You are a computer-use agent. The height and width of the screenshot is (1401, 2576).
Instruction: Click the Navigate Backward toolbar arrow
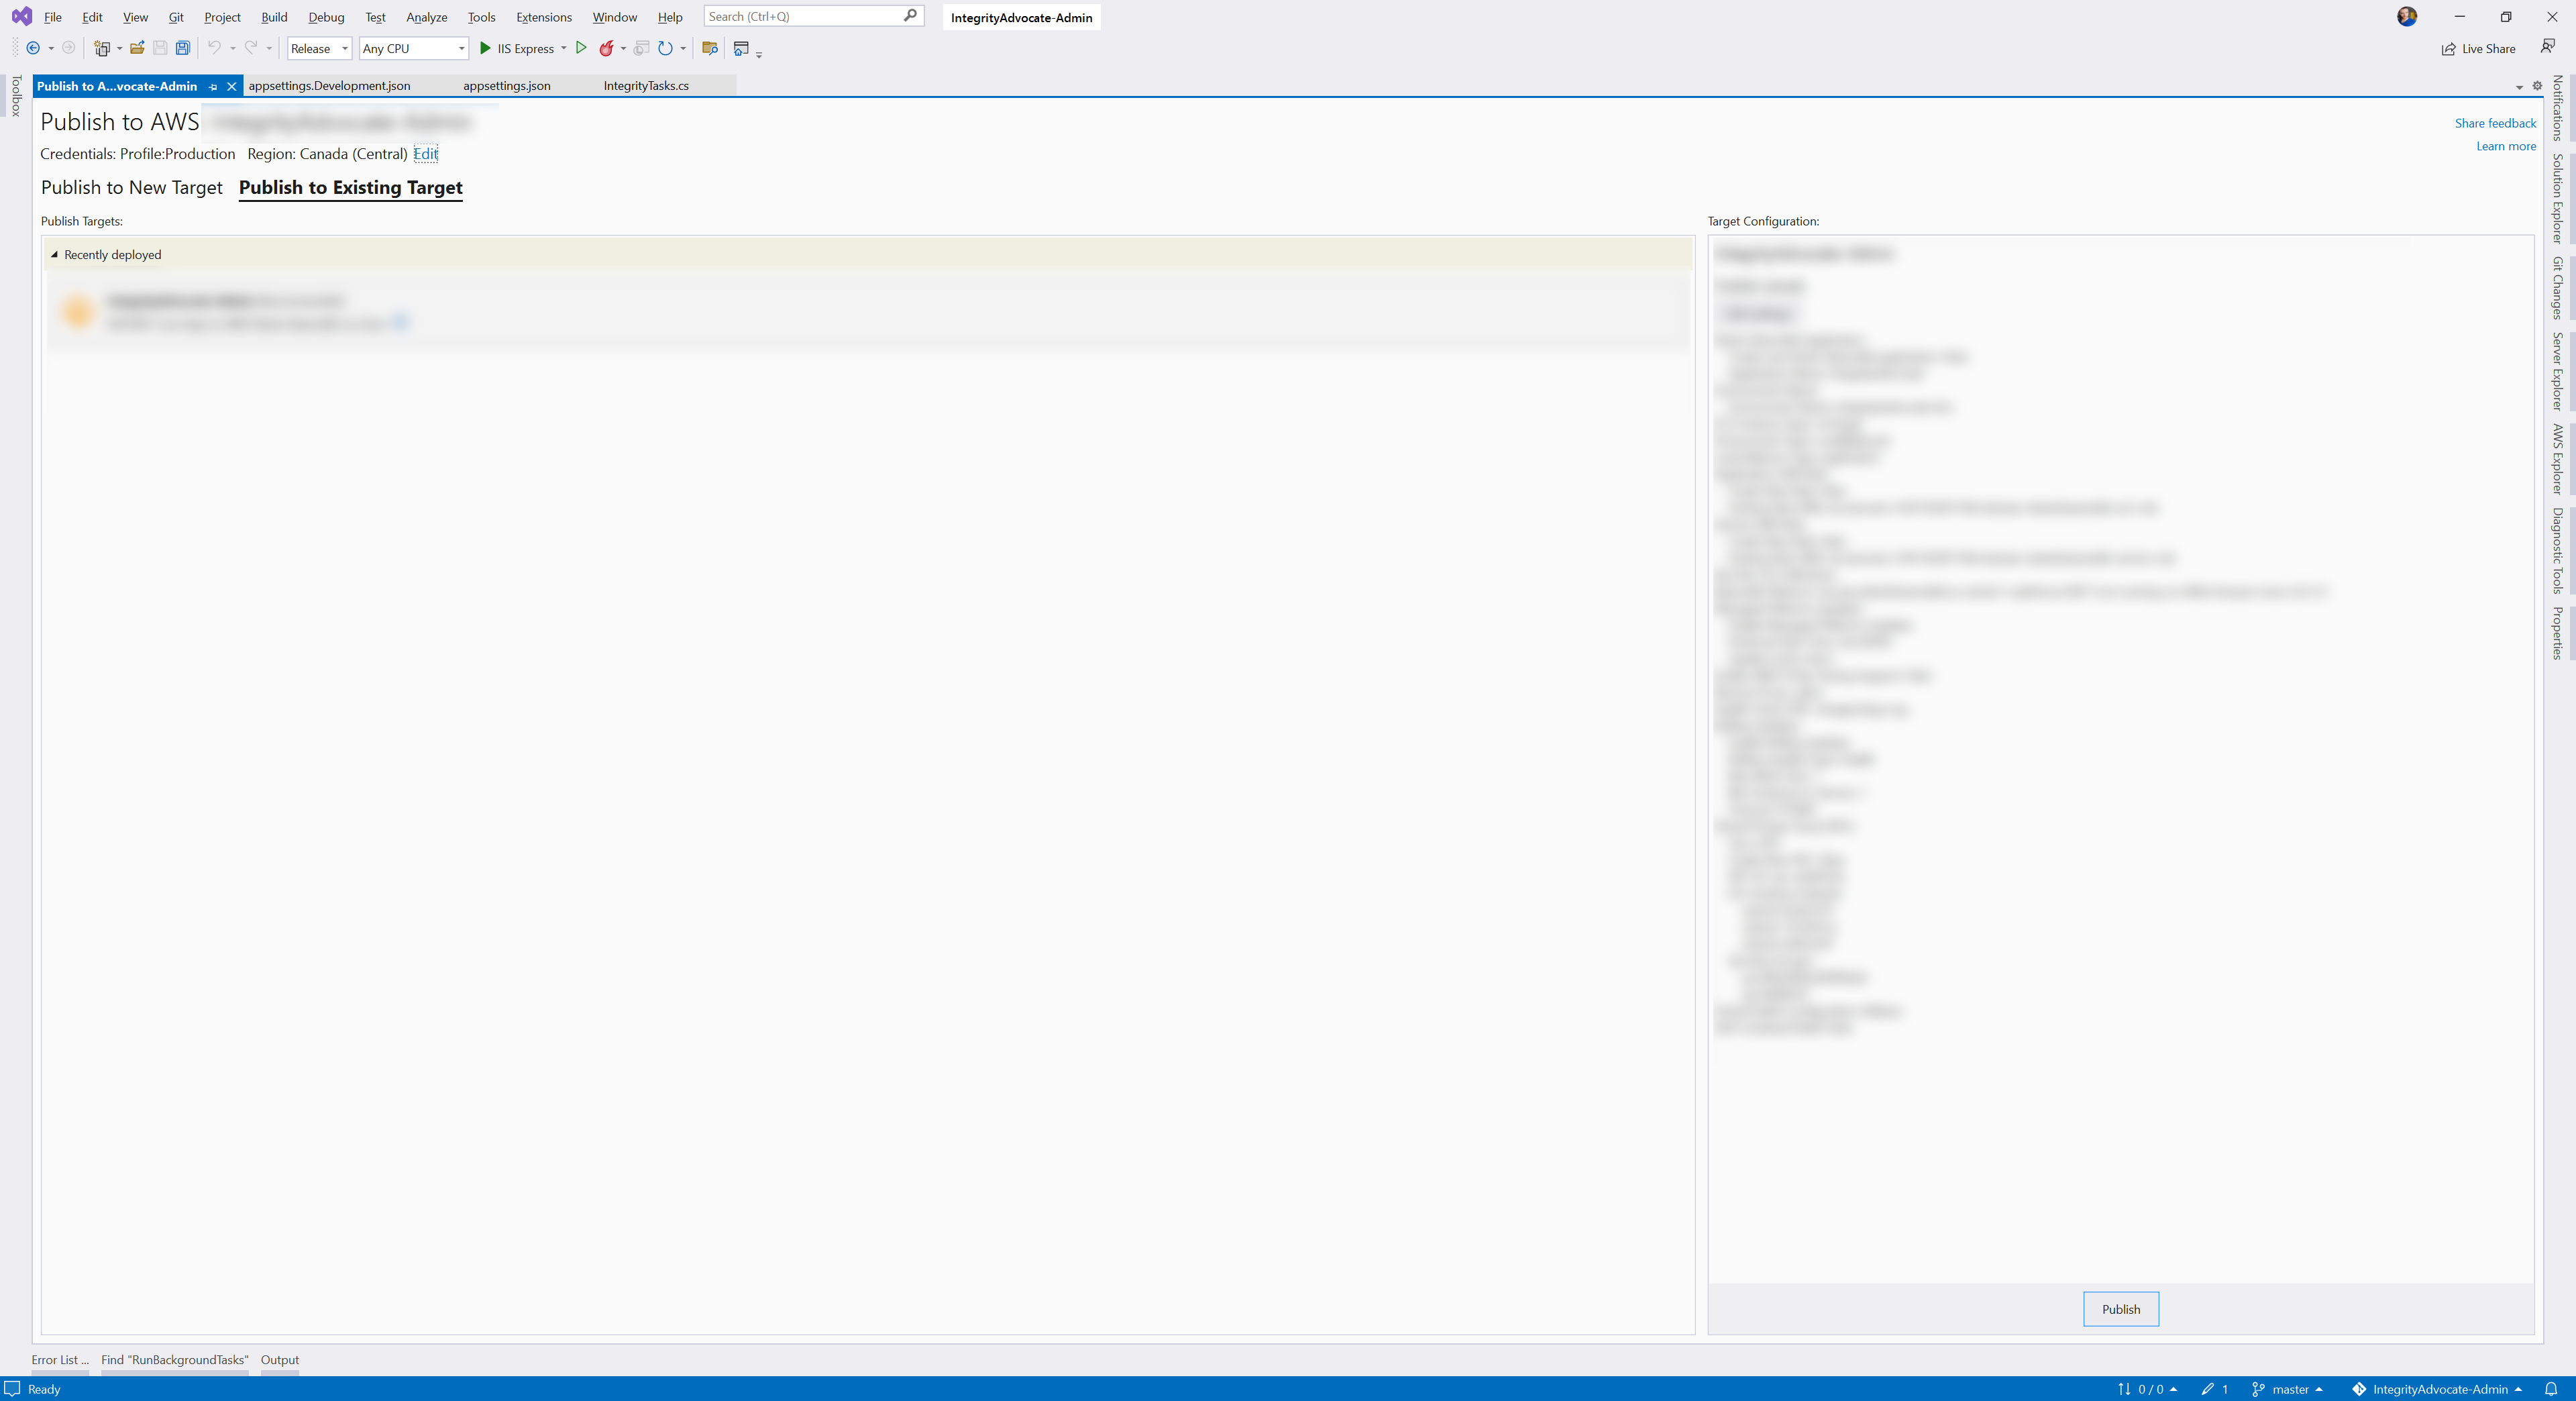tap(32, 48)
